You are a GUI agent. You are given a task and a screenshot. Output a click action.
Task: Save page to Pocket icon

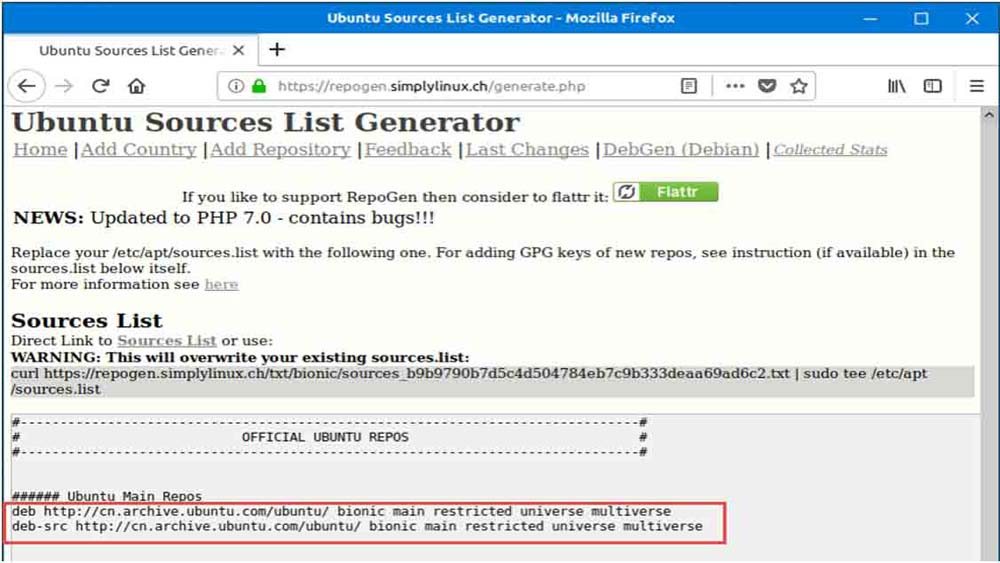tap(767, 86)
